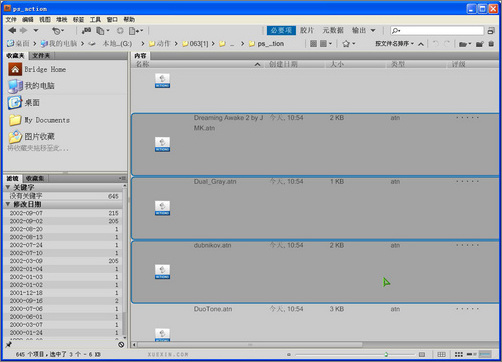The width and height of the screenshot is (502, 362).
Task: Open the refine stacked pages icon menu
Action: 102,31
